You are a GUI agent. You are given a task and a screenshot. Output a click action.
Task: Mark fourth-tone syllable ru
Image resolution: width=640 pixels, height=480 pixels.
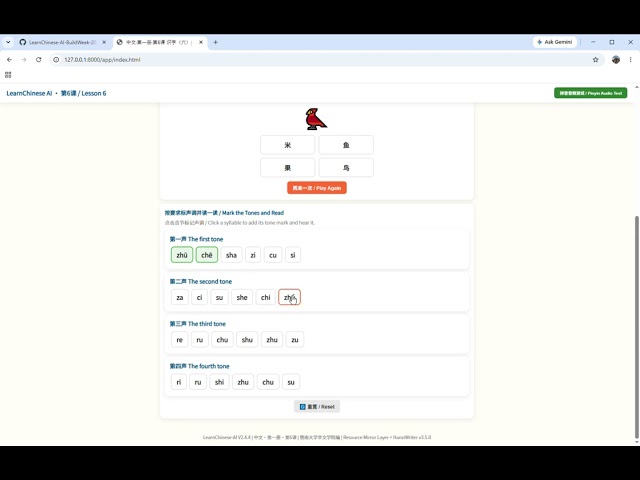coord(198,382)
